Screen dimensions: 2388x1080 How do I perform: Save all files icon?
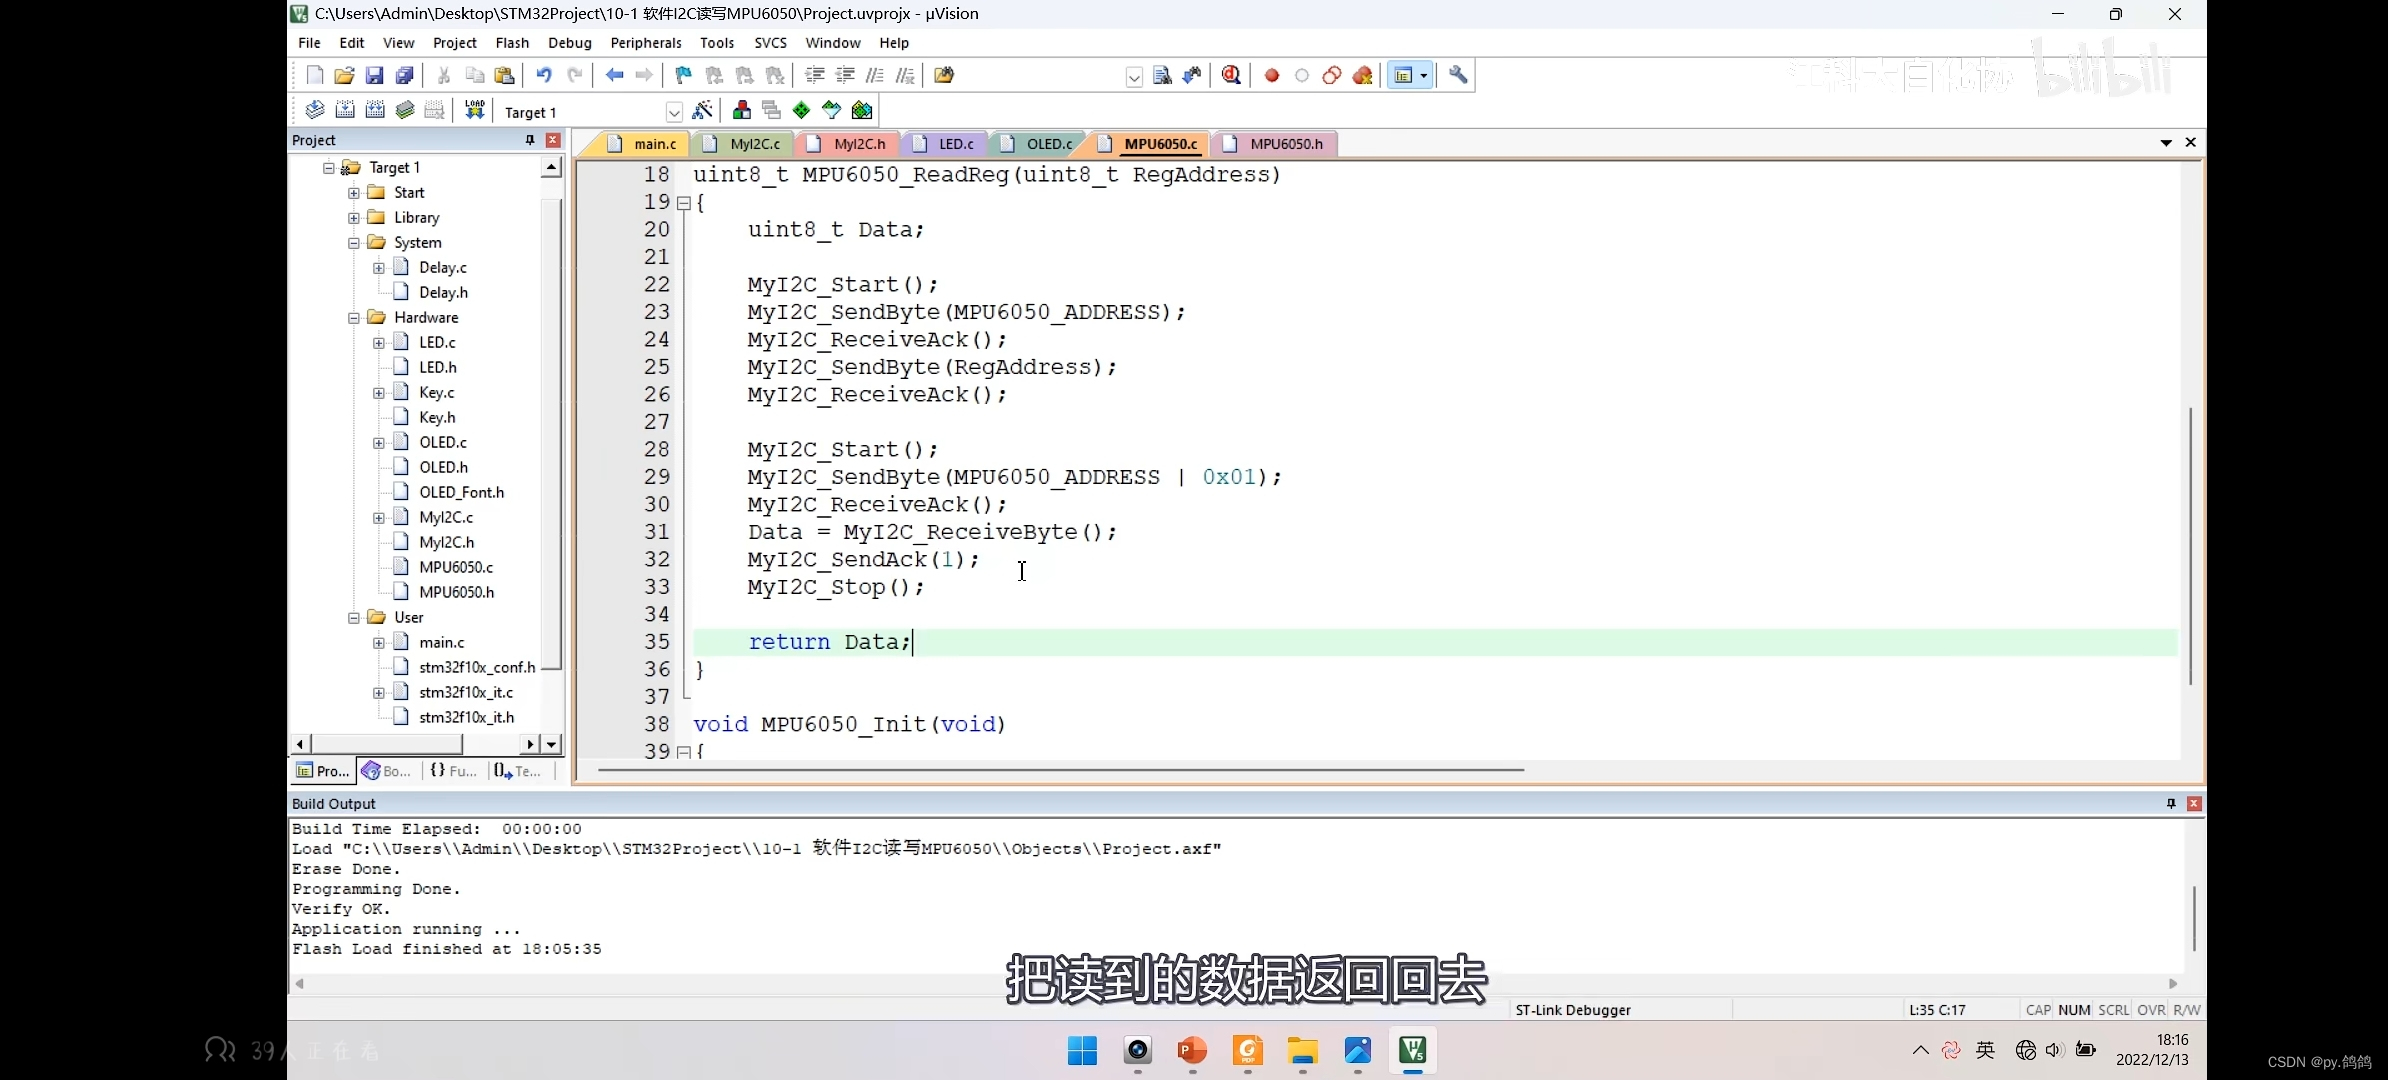click(x=404, y=75)
